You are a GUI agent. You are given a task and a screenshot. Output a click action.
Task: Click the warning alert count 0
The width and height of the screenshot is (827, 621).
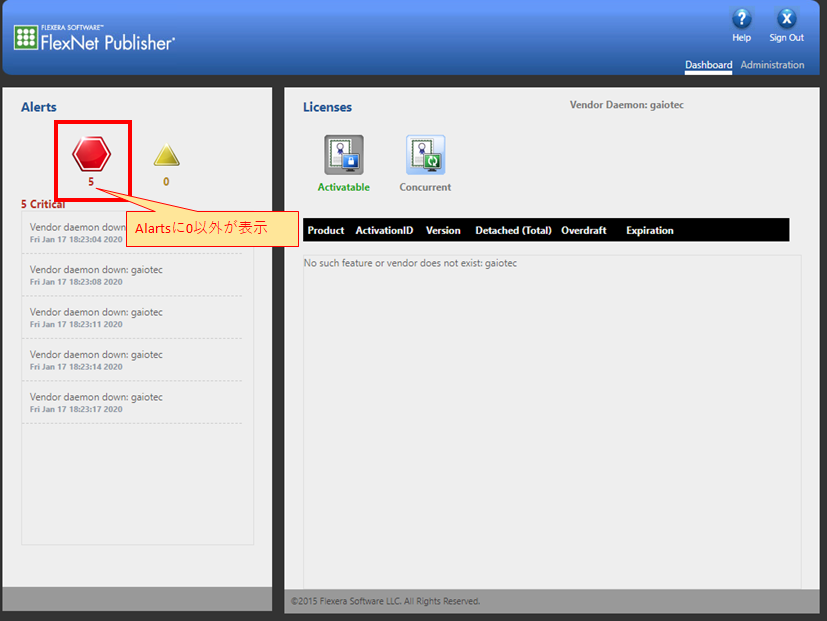pyautogui.click(x=166, y=182)
